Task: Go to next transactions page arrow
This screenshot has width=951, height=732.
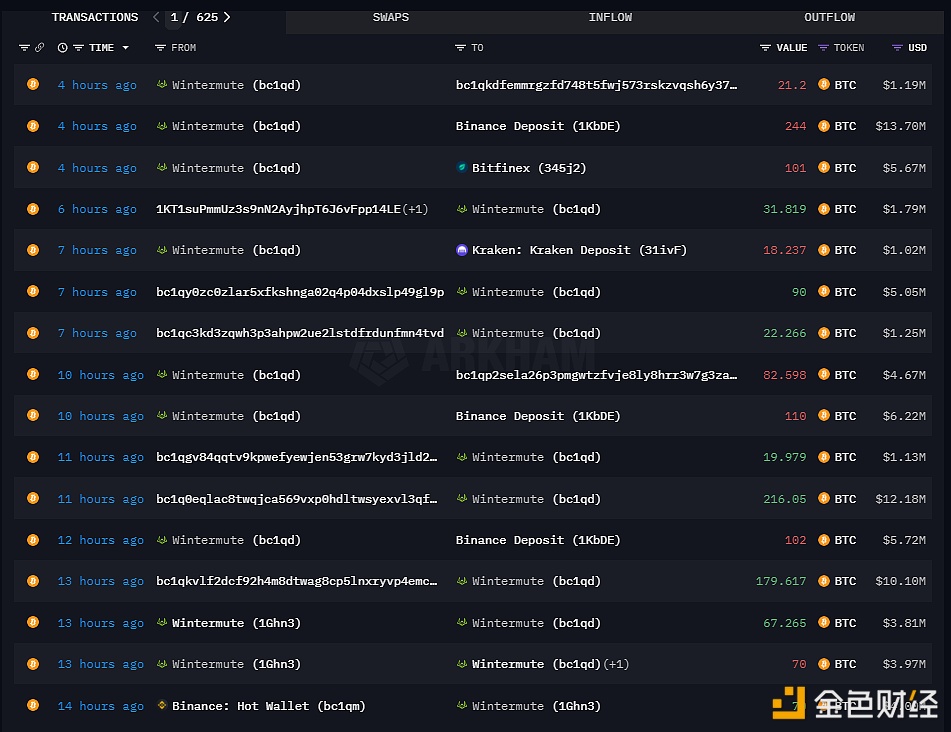Action: (227, 17)
